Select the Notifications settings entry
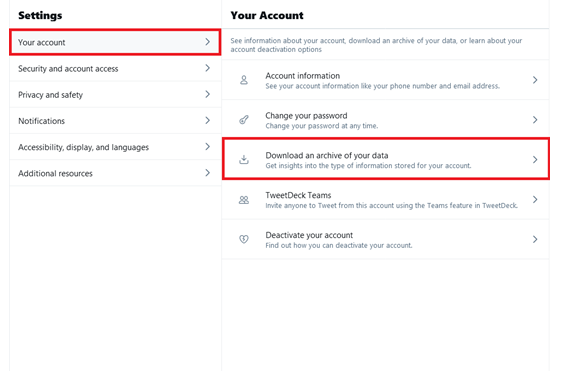This screenshot has height=371, width=576. click(115, 120)
